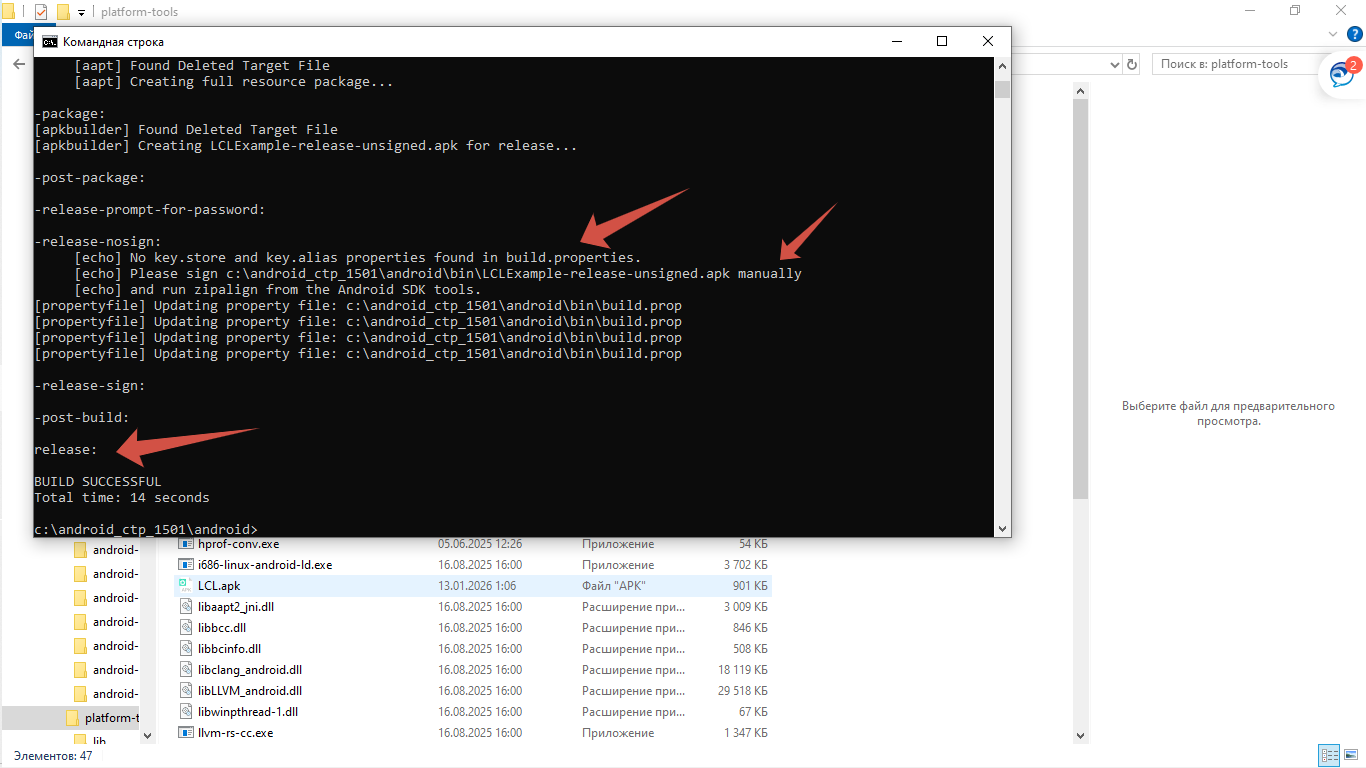
Task: Open the quick access toolbar customize dropdown
Action: [x=81, y=13]
